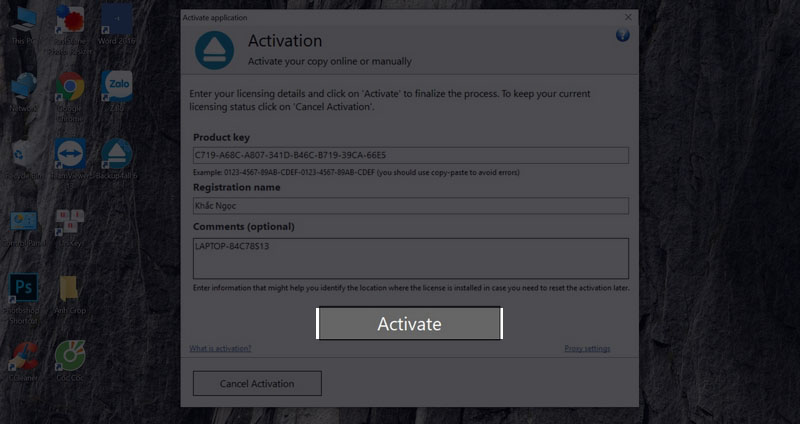Click the blue help icon in Activation dialog
800x424 pixels.
(622, 35)
